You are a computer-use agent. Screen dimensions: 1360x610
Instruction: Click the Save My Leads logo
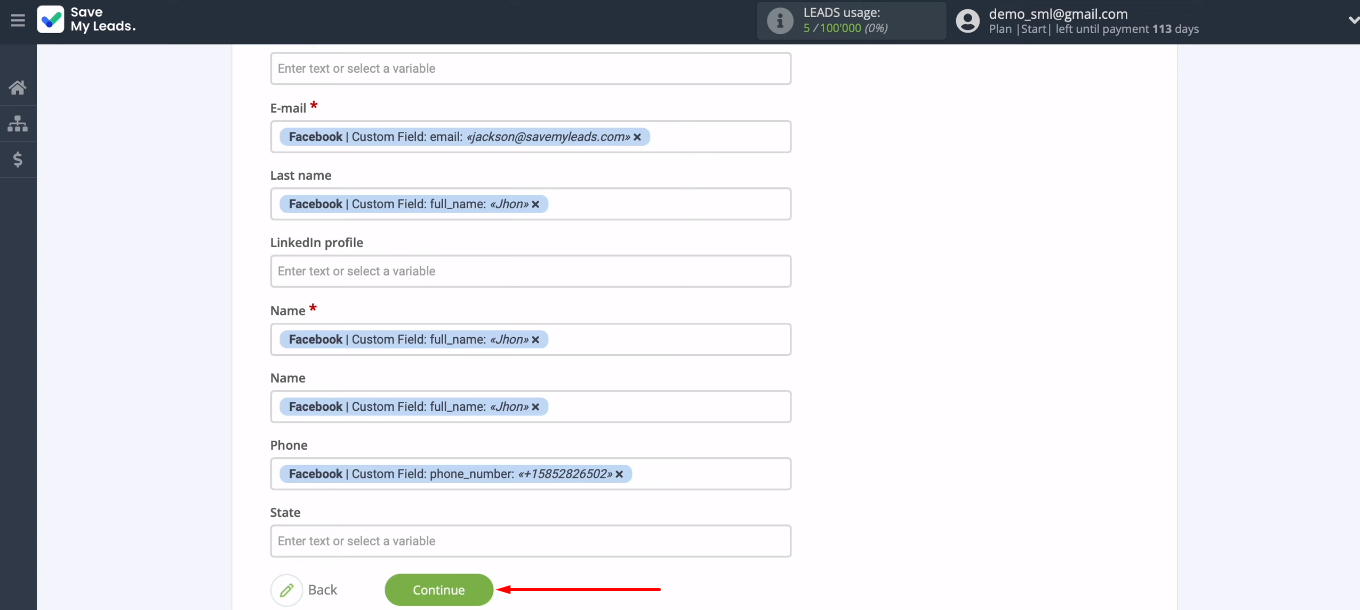[x=87, y=20]
